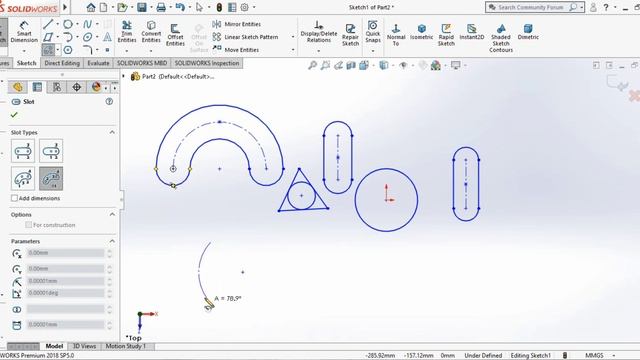The height and width of the screenshot is (360, 640).
Task: Collapse the Options section
Action: point(112,214)
